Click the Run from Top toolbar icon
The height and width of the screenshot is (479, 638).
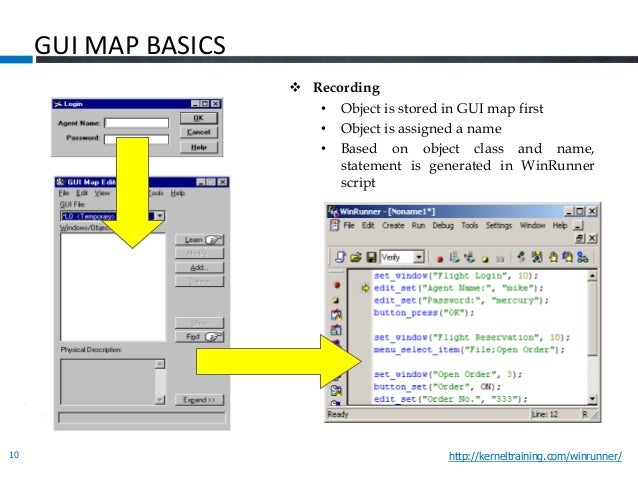click(x=454, y=257)
